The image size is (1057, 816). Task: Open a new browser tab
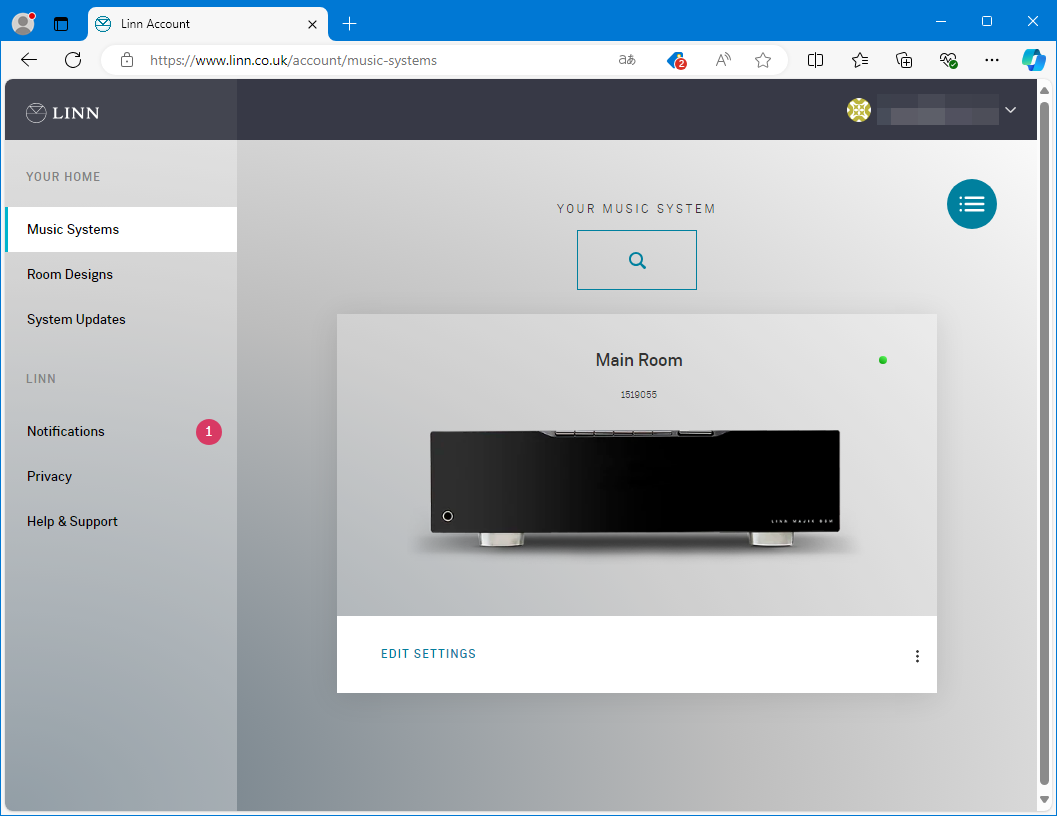coord(349,24)
